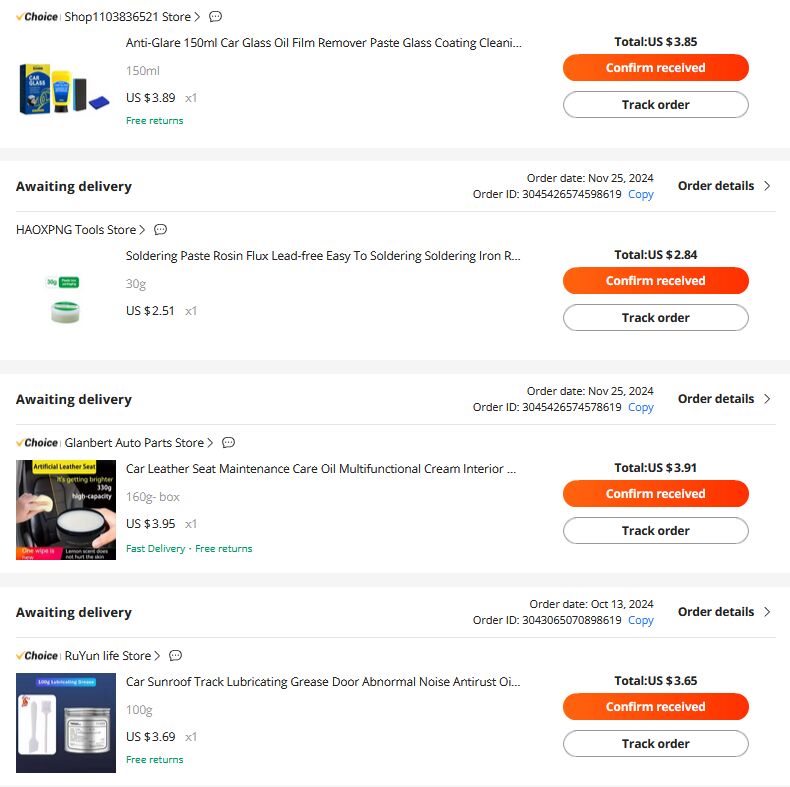790x787 pixels.
Task: Open Soldering Paste product image
Action: [65, 299]
